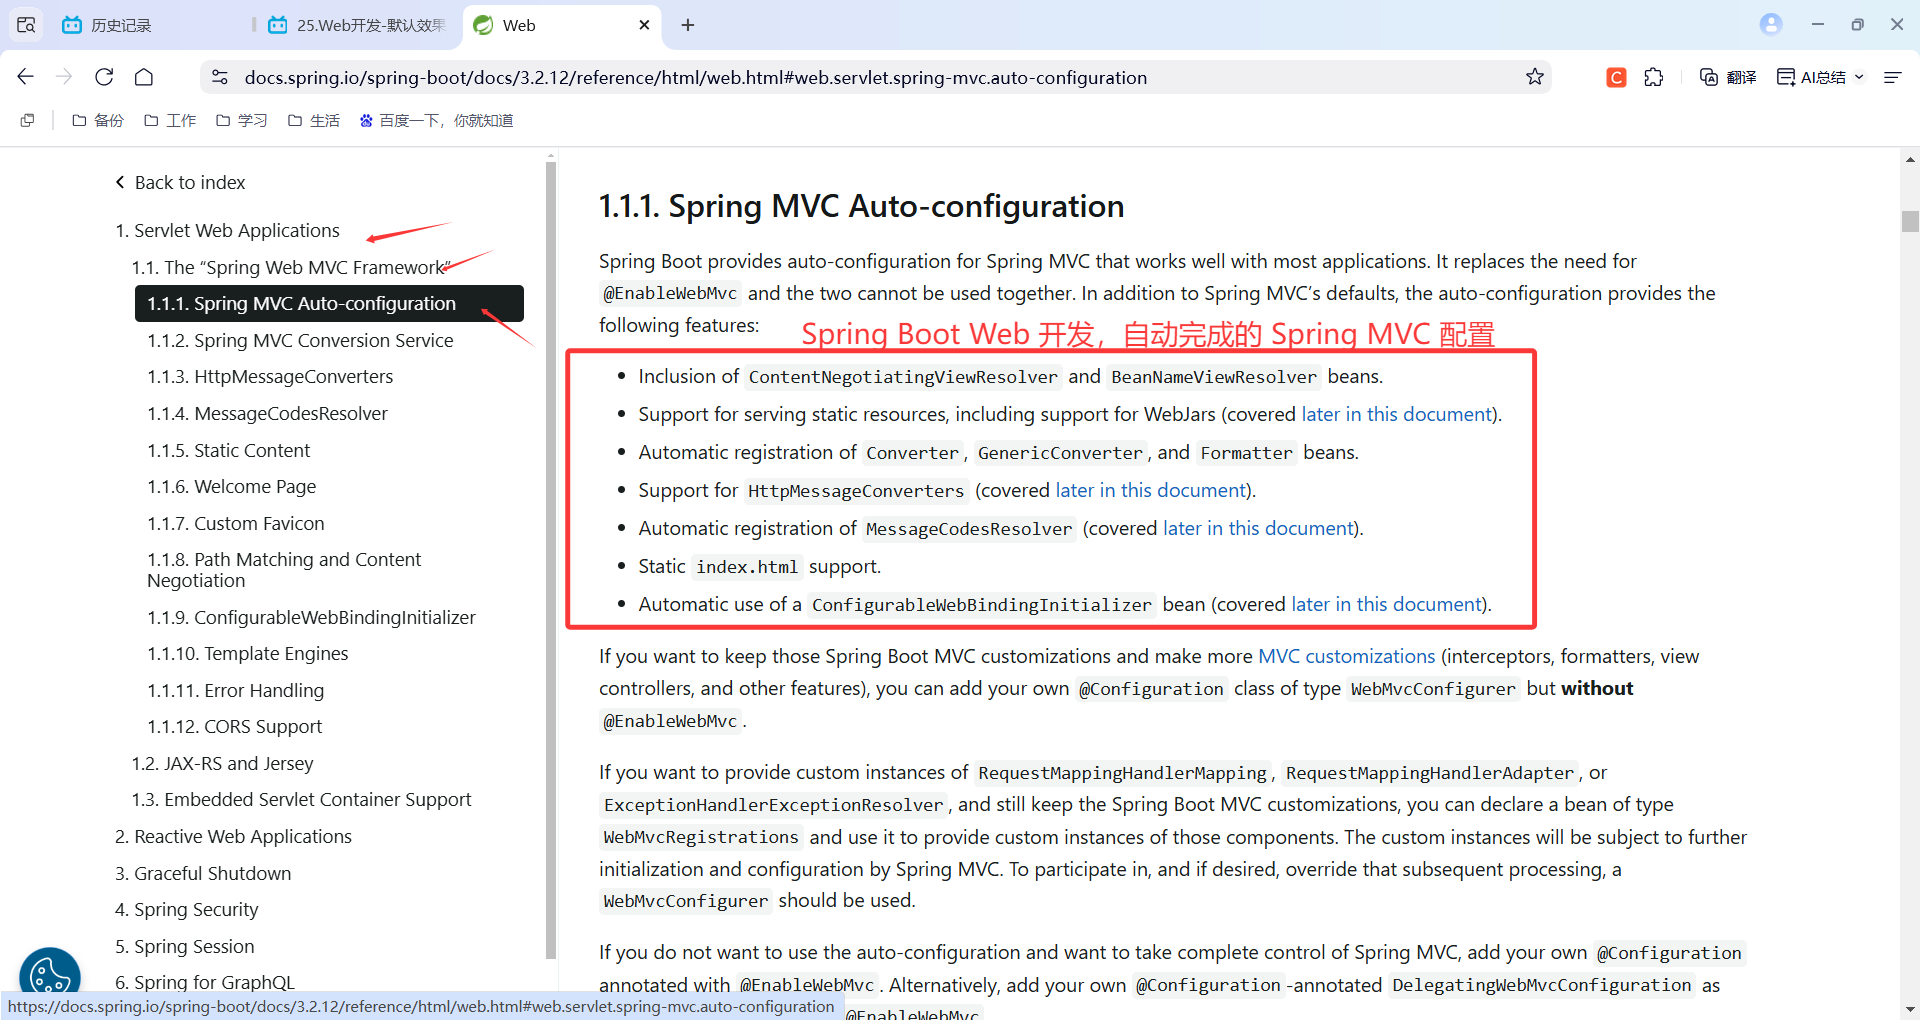Open the 生活 bookmark folder
The height and width of the screenshot is (1020, 1920).
pyautogui.click(x=314, y=120)
